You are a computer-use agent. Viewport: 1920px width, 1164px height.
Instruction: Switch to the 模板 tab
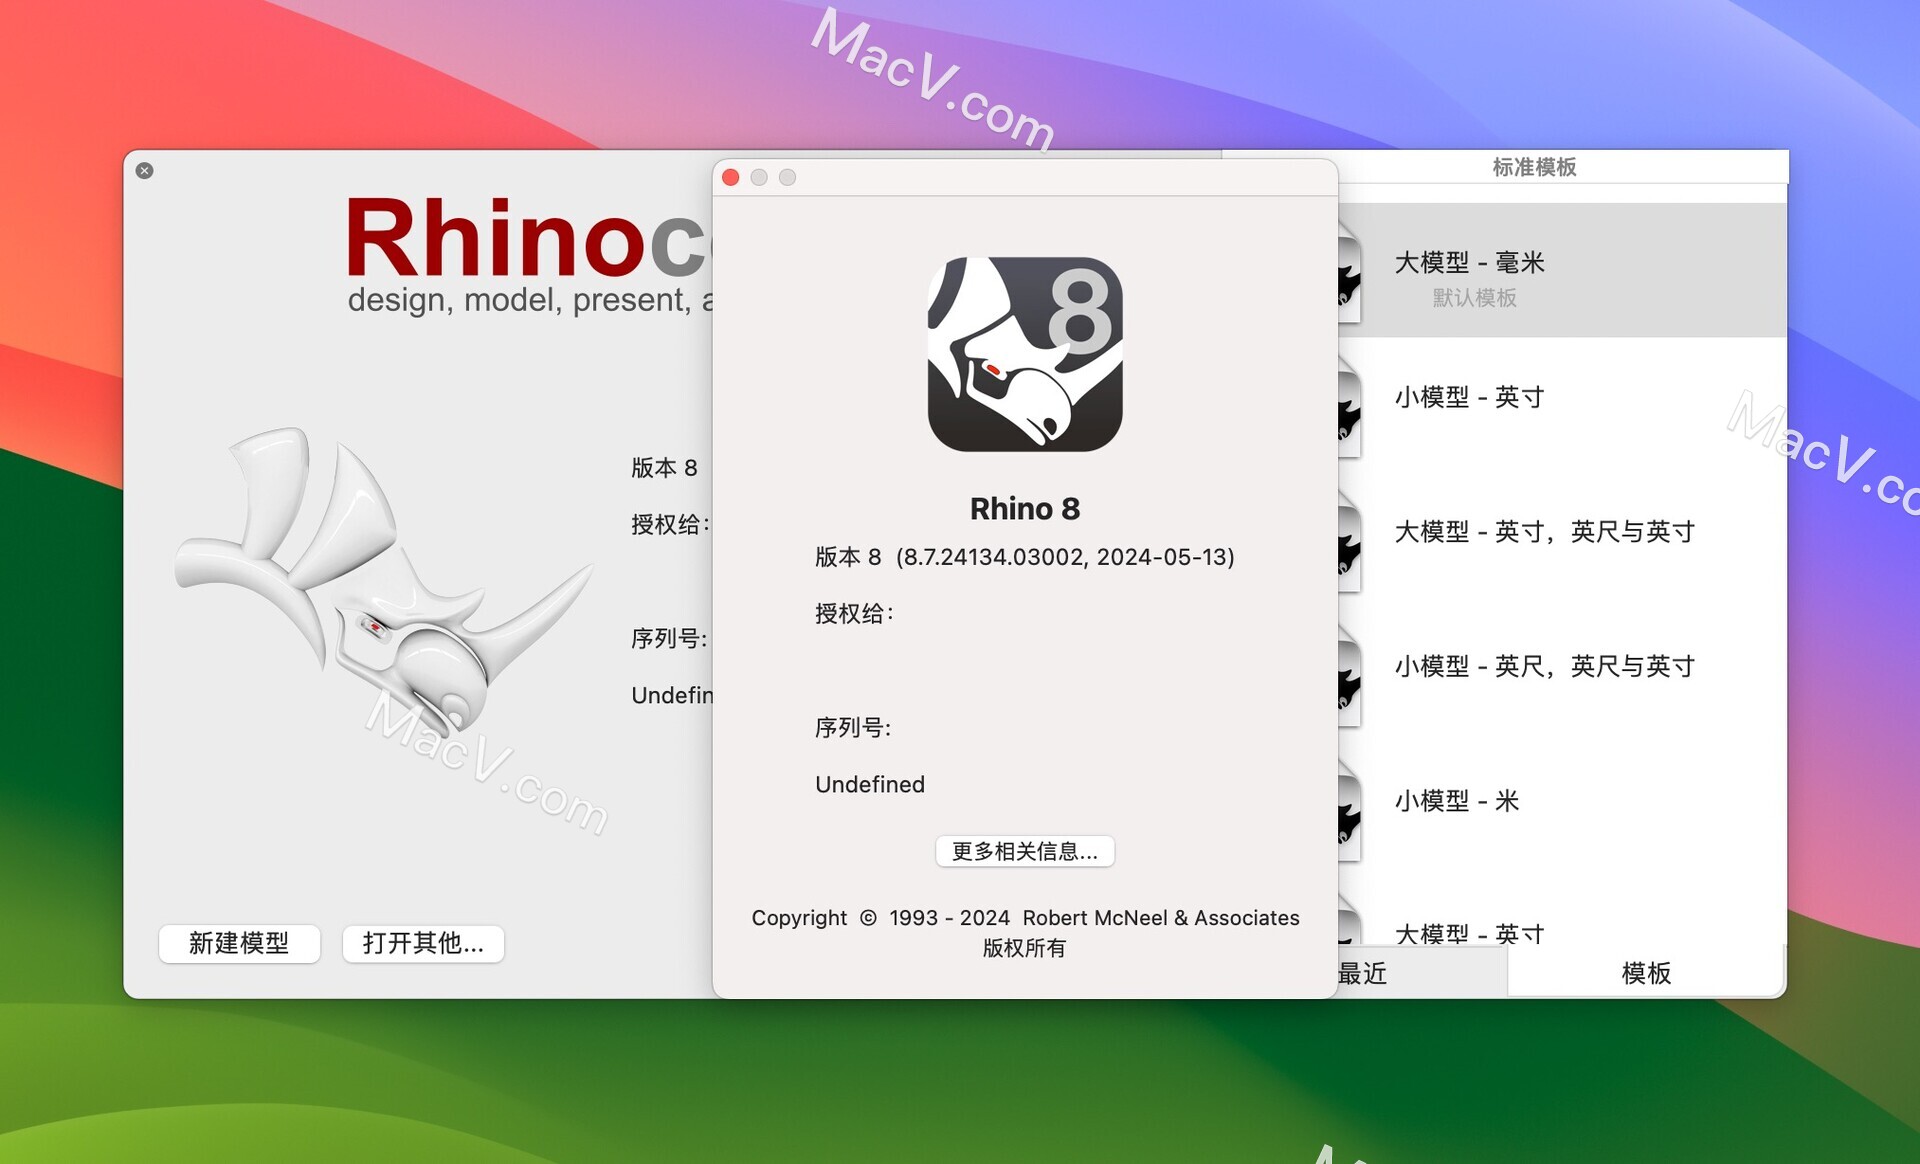pyautogui.click(x=1645, y=973)
